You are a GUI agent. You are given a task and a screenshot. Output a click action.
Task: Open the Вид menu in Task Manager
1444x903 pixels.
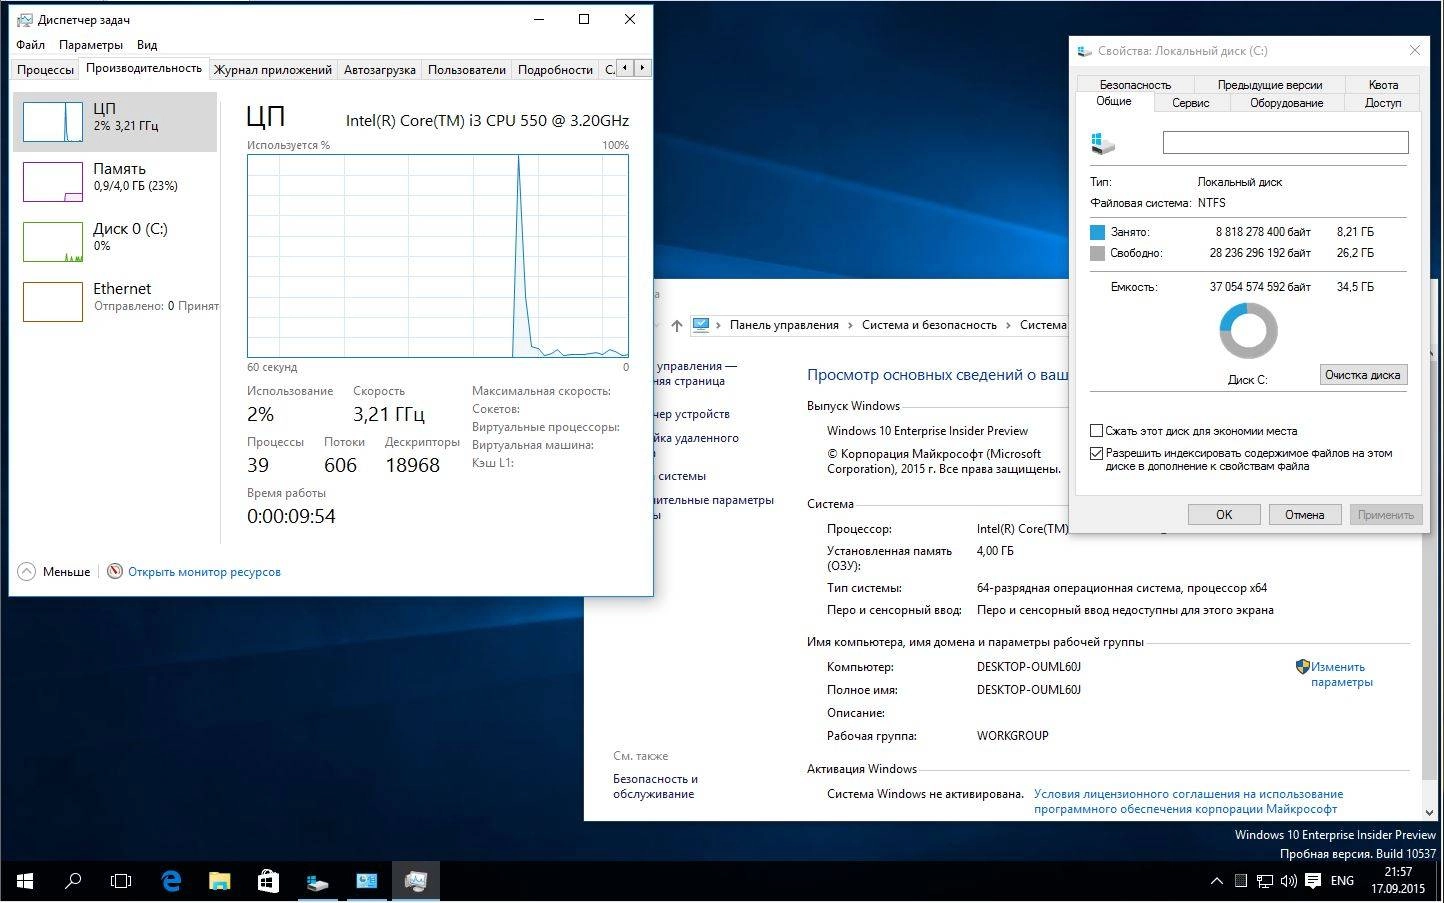[147, 45]
